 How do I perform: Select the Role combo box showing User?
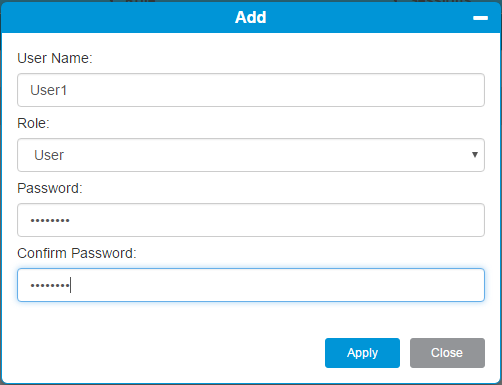pyautogui.click(x=251, y=155)
